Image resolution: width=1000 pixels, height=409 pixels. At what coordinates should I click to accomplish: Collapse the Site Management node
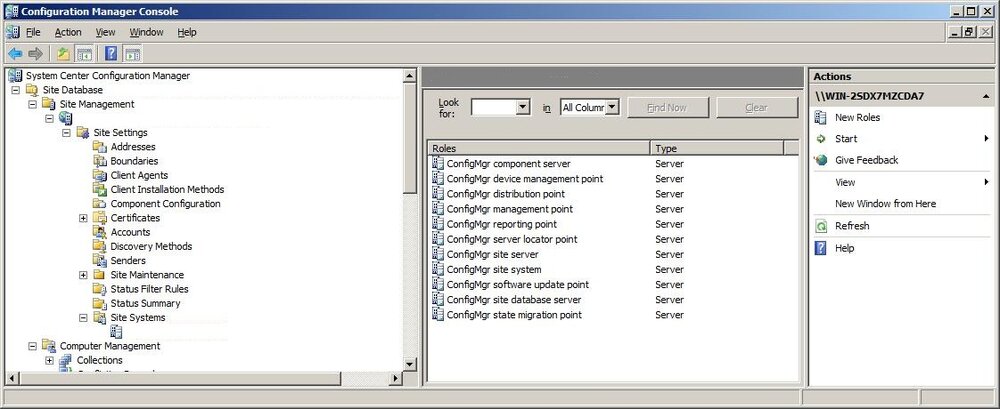coord(33,104)
